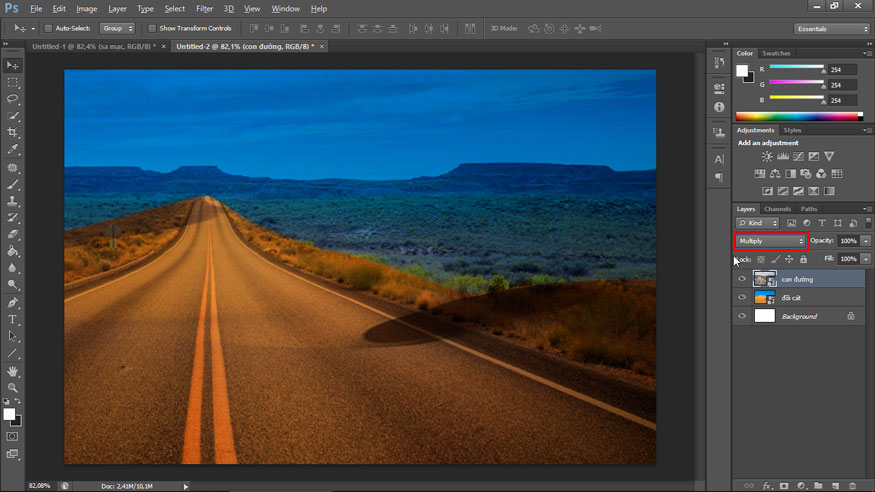Open the Filter menu
This screenshot has width=875, height=492.
pos(204,8)
